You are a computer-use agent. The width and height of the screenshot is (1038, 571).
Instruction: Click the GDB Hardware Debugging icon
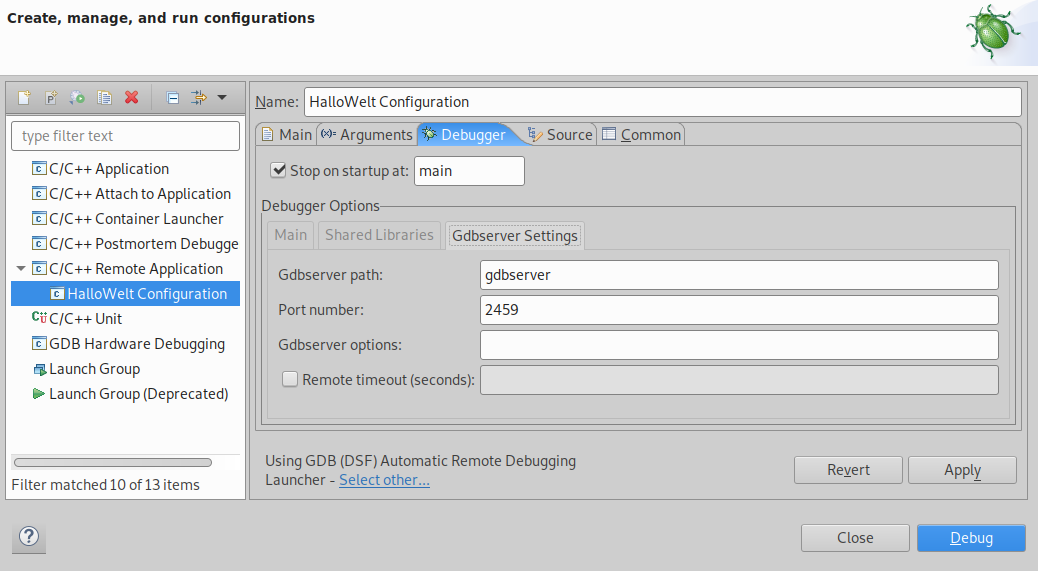coord(39,343)
